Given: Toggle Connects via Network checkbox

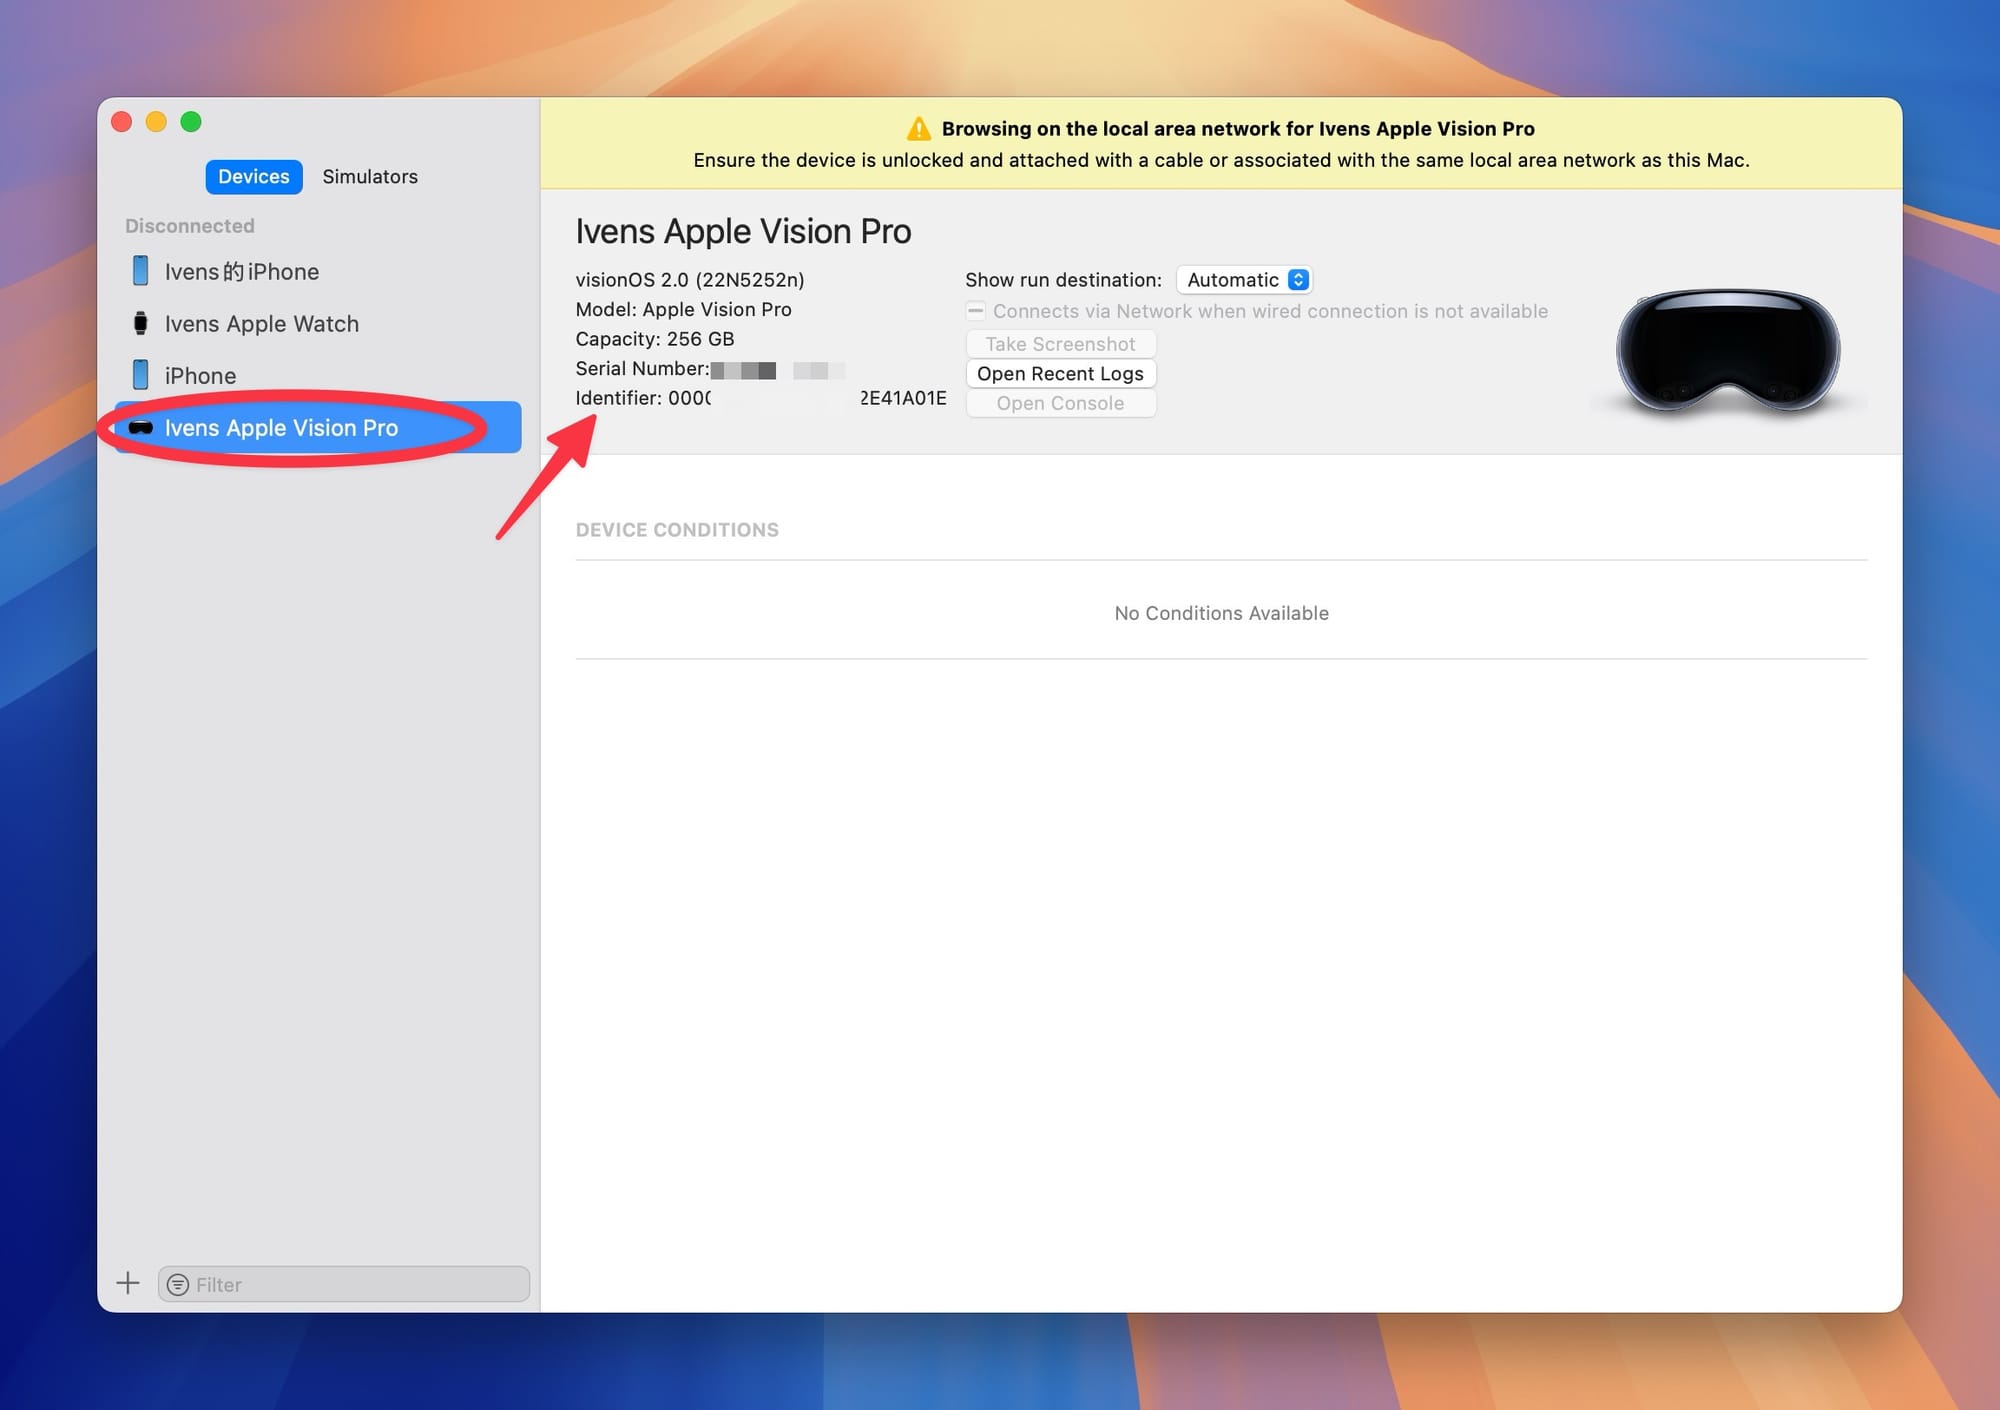Looking at the screenshot, I should [976, 311].
